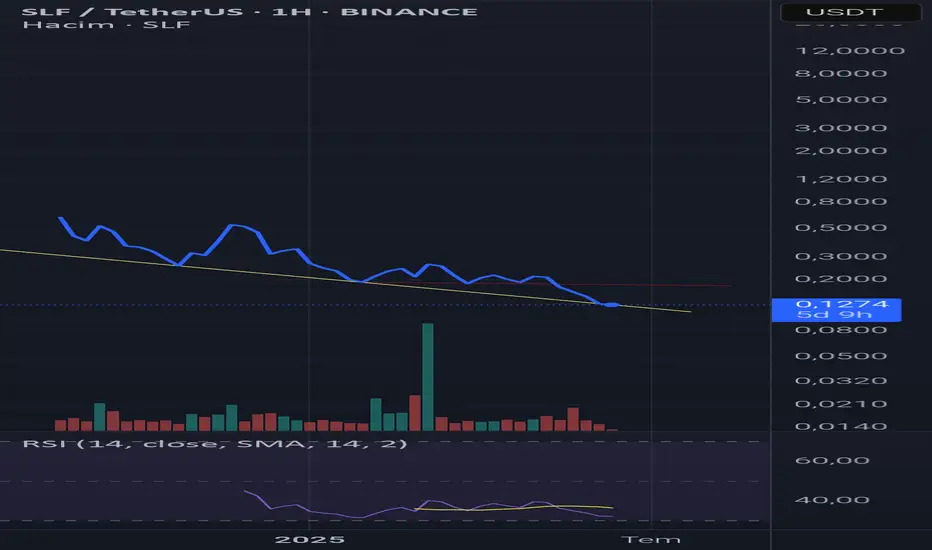This screenshot has width=932, height=550.
Task: Click the 0,0800 price axis label
Action: (x=841, y=330)
